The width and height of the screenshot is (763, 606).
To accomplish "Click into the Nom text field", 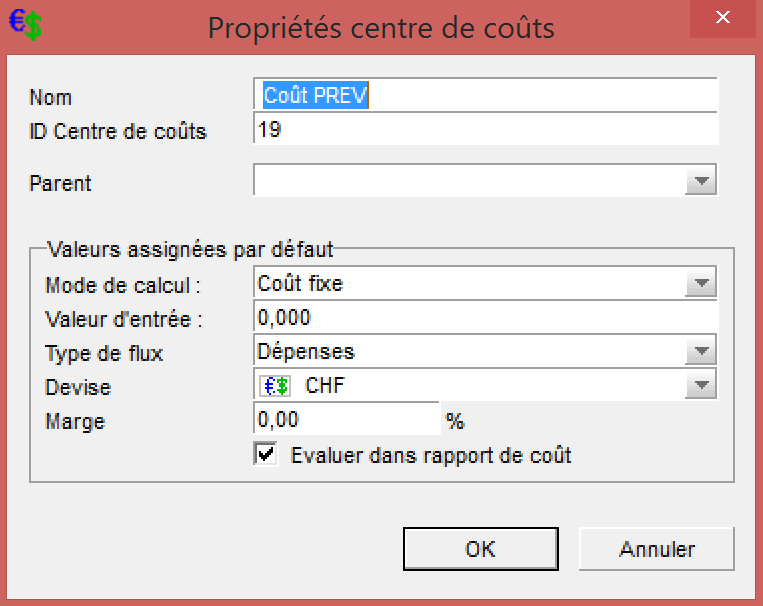I will point(487,95).
